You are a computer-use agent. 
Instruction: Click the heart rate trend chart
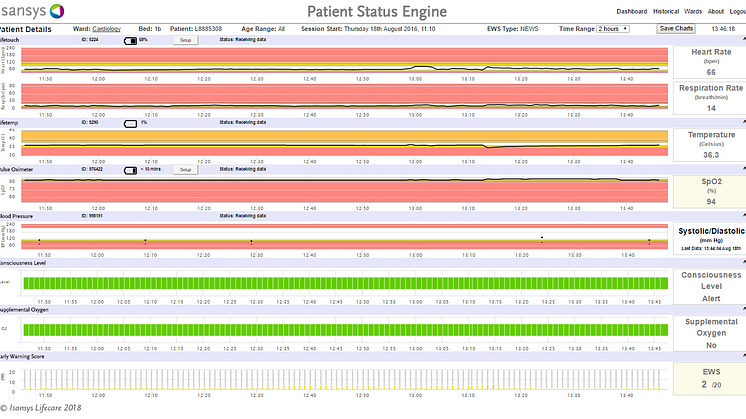coord(344,61)
